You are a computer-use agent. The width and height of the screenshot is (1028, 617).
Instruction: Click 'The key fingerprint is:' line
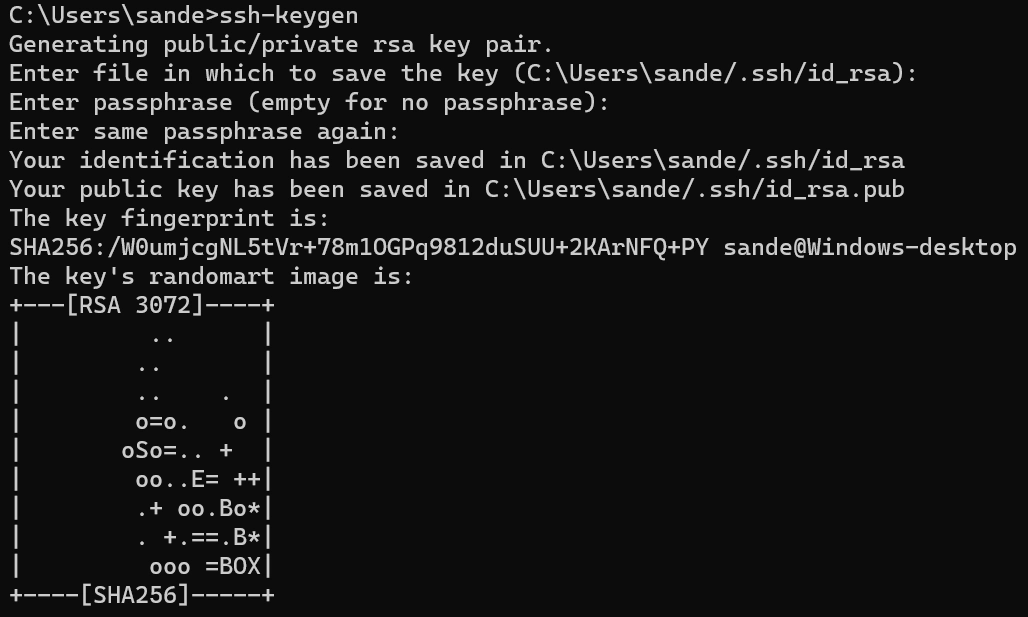(x=169, y=218)
